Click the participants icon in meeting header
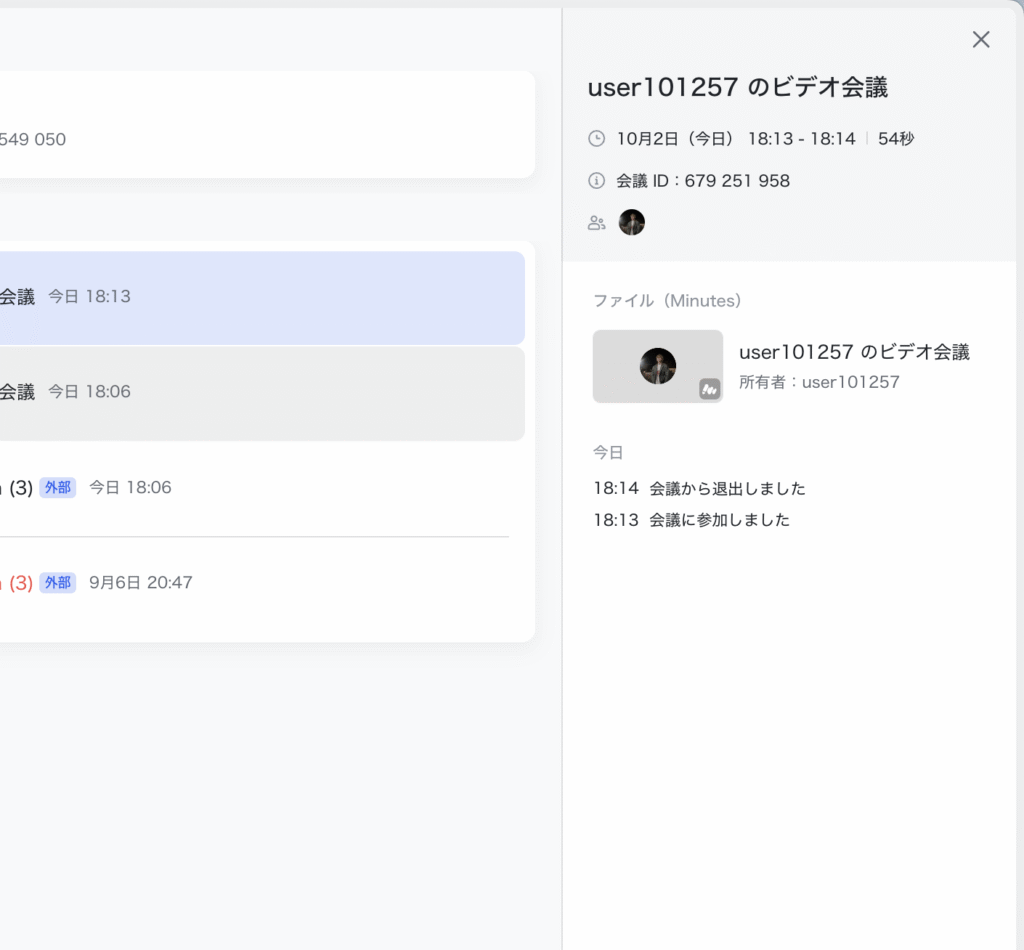Screen dimensions: 1024x950 pos(597,223)
